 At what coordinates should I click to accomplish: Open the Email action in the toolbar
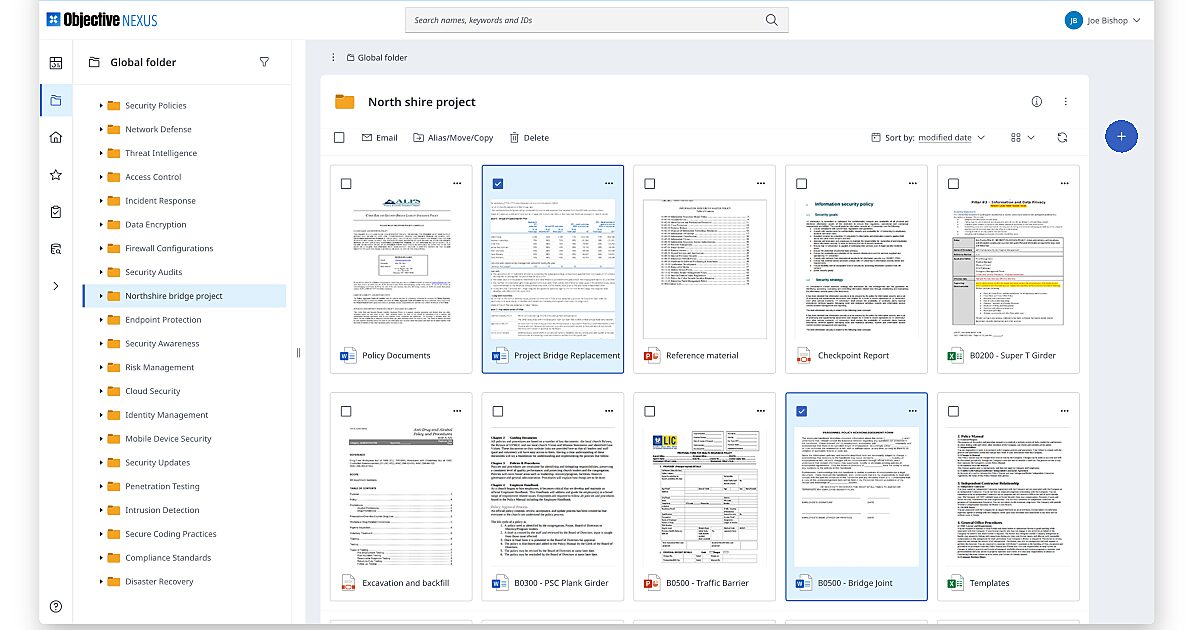pyautogui.click(x=379, y=137)
